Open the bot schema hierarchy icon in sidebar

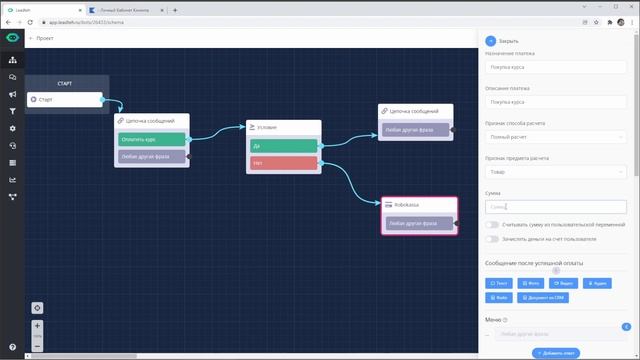[x=13, y=60]
